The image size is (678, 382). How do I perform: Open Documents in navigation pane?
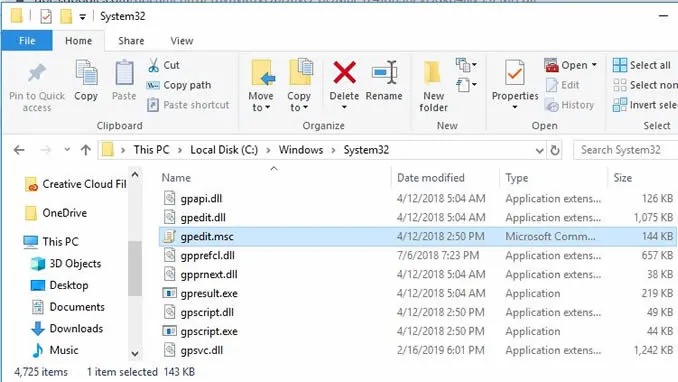click(67, 307)
